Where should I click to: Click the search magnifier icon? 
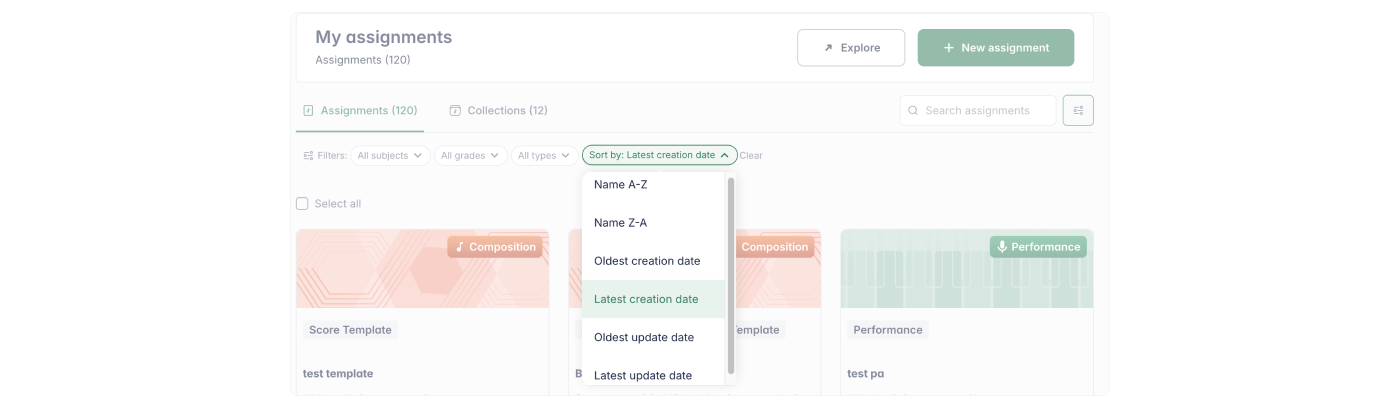(913, 111)
